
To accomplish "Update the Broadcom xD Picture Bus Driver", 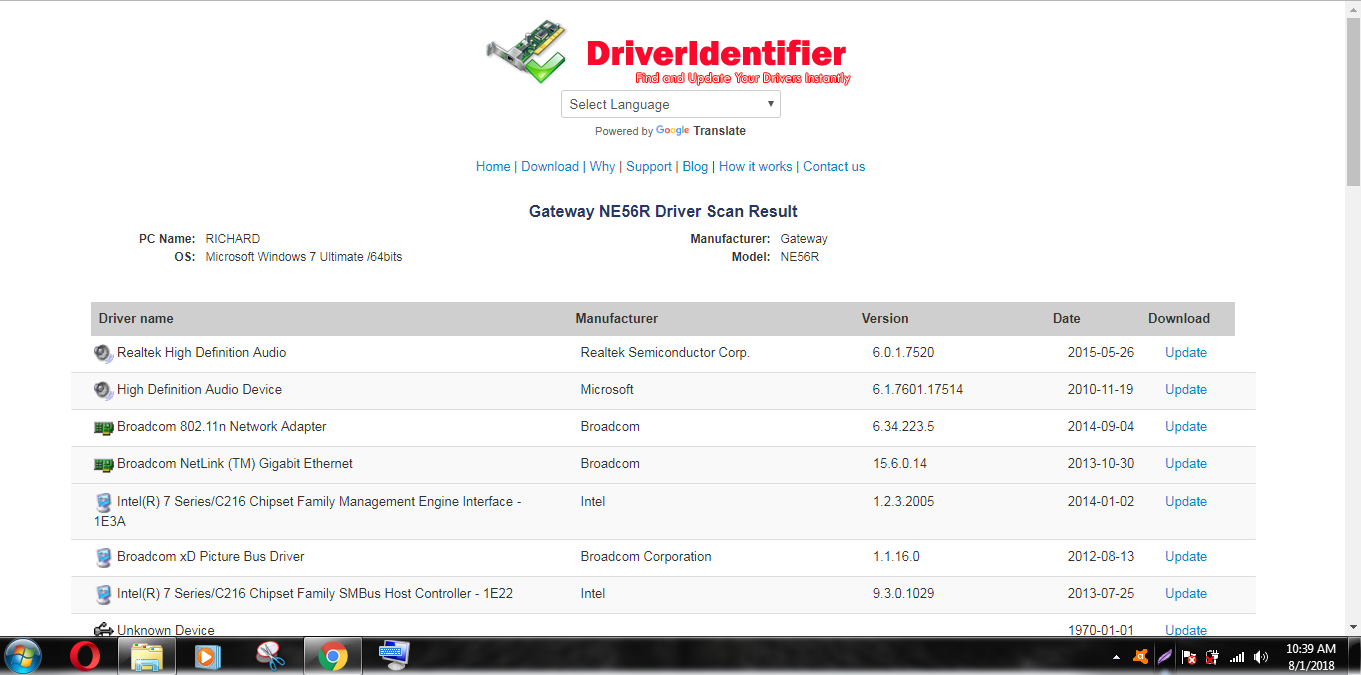I will point(1186,557).
